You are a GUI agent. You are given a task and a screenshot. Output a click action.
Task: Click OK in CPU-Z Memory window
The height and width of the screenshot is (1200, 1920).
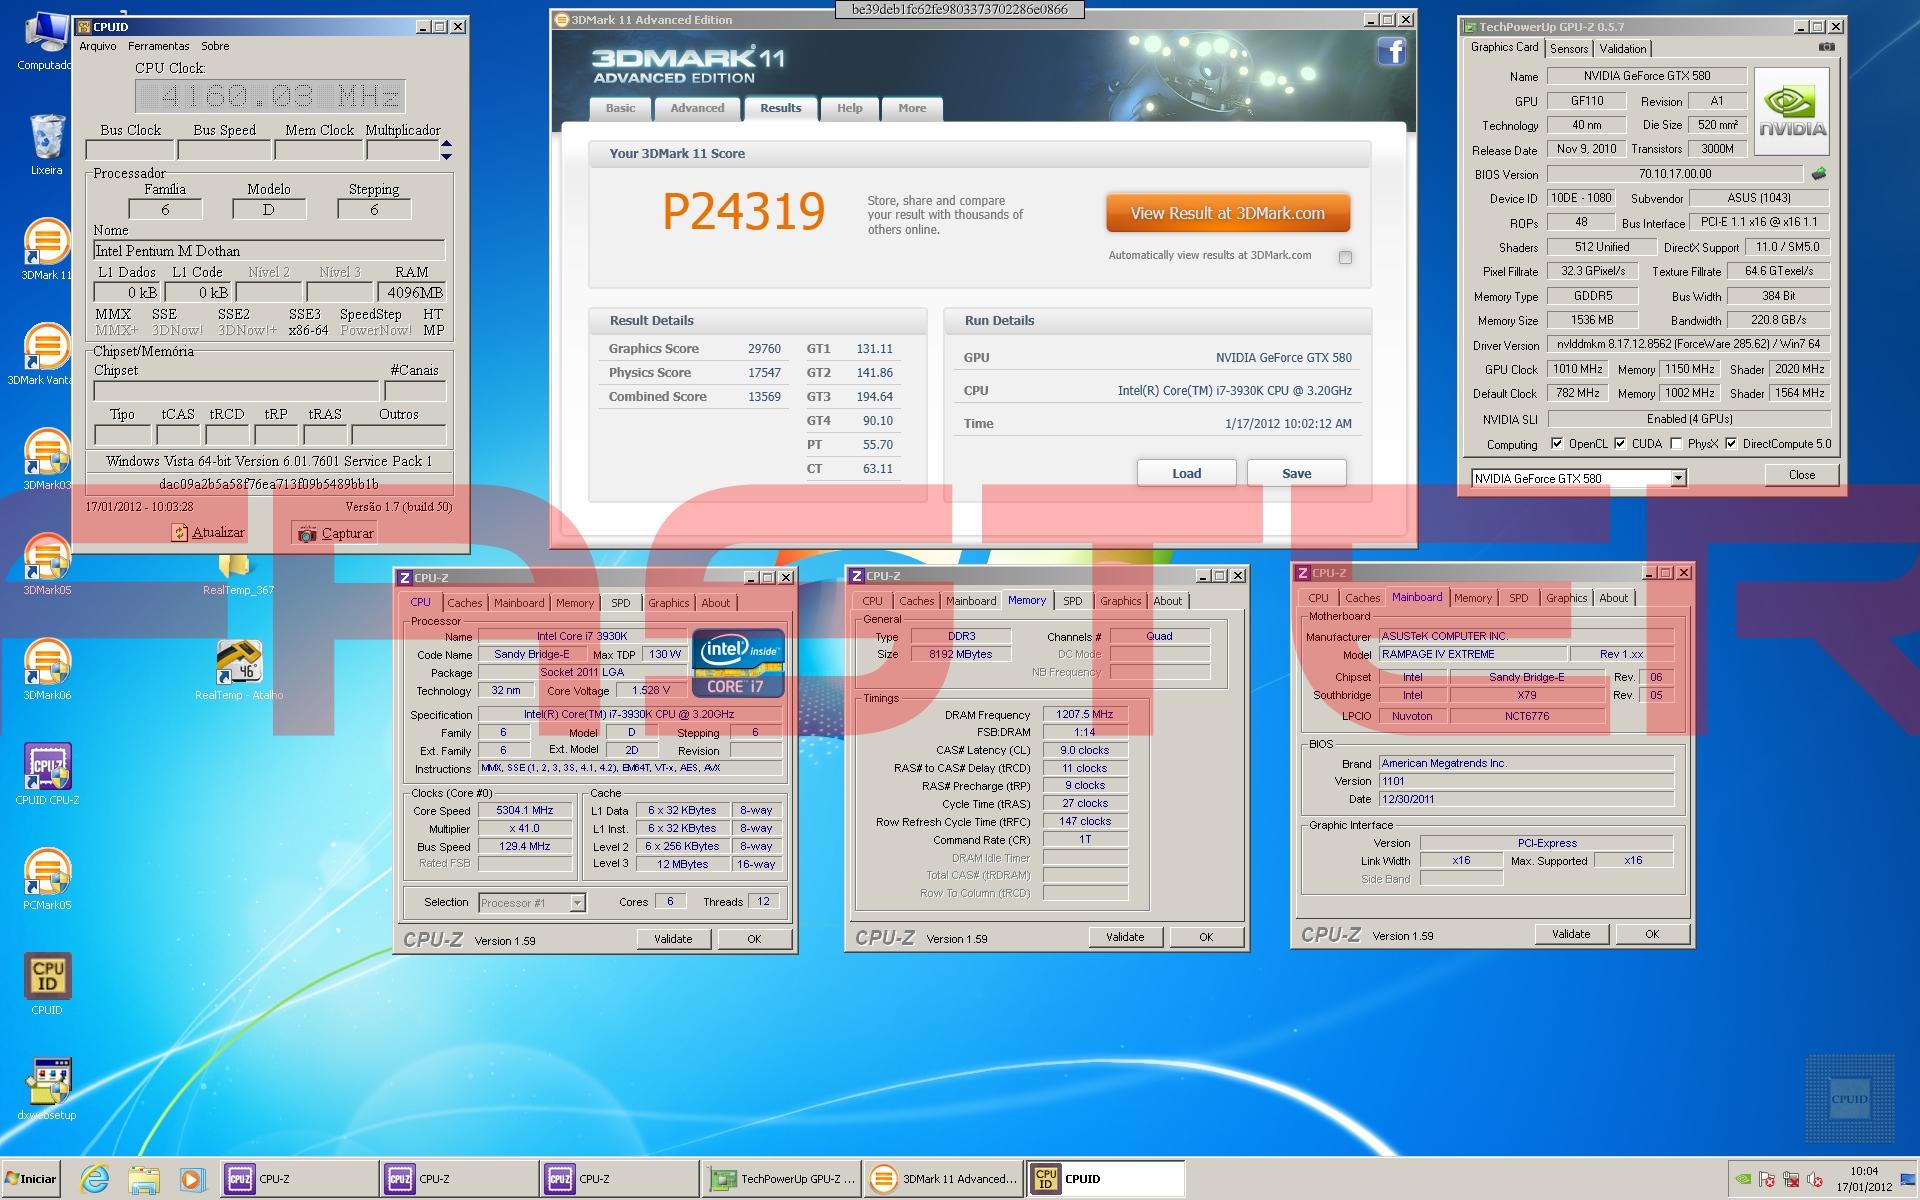pos(1206,937)
